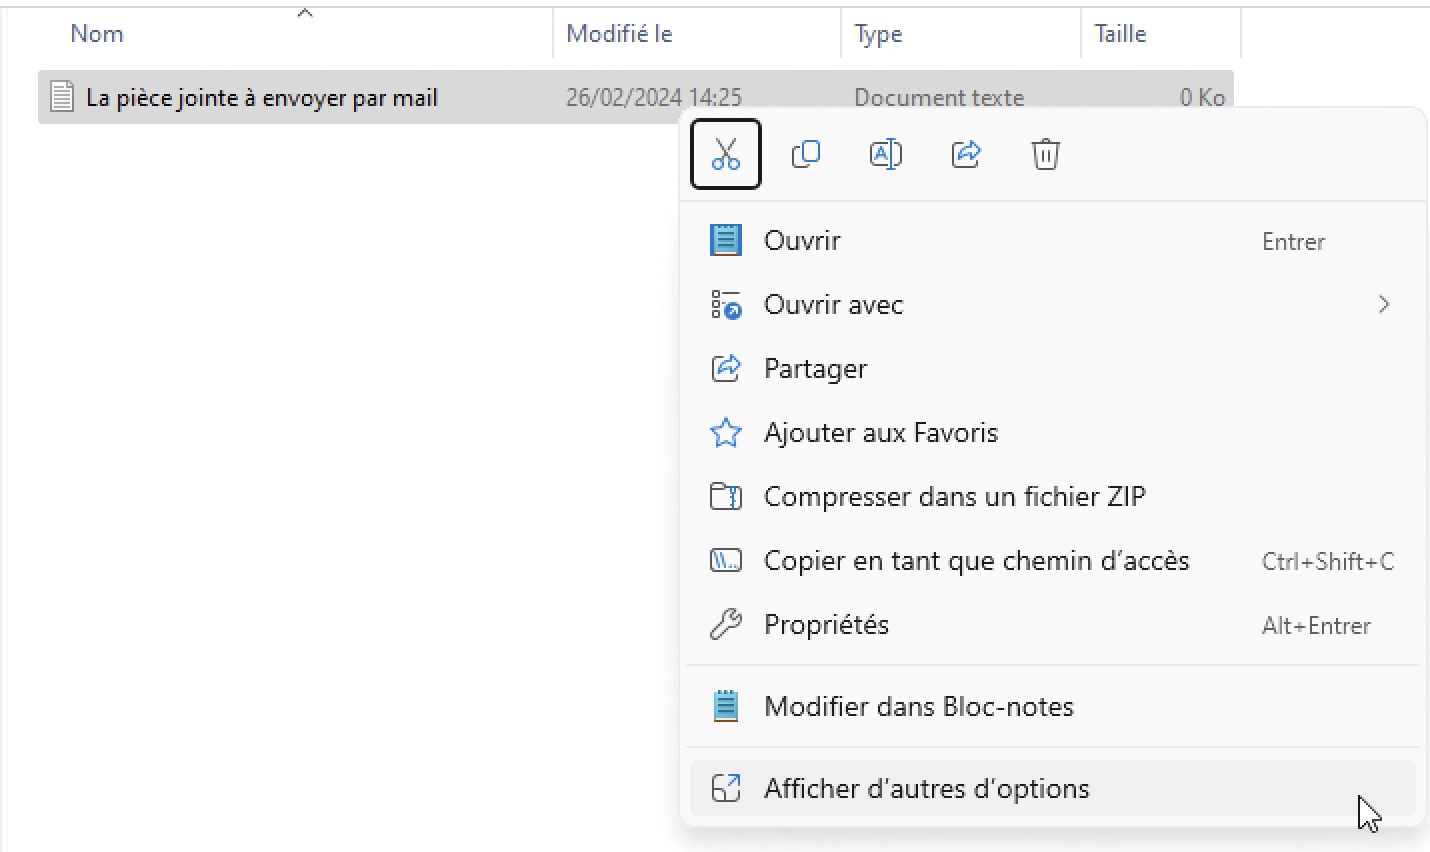Select the Rename icon
1430x852 pixels.
[x=886, y=154]
